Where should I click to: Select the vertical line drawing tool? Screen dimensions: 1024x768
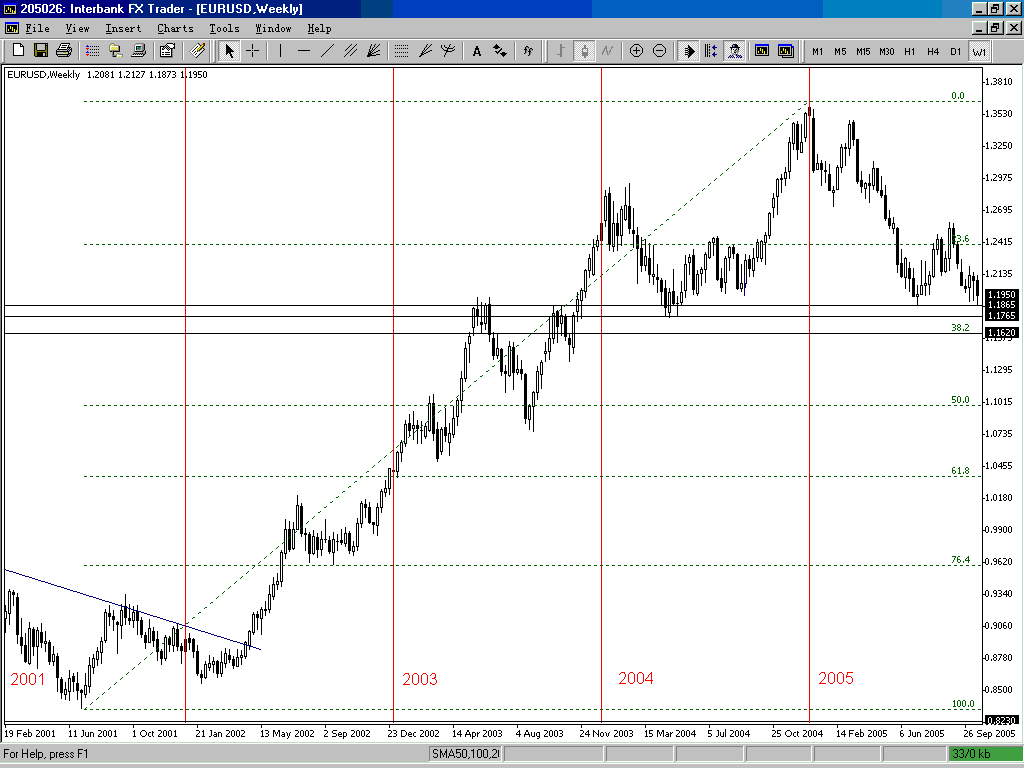tap(279, 51)
